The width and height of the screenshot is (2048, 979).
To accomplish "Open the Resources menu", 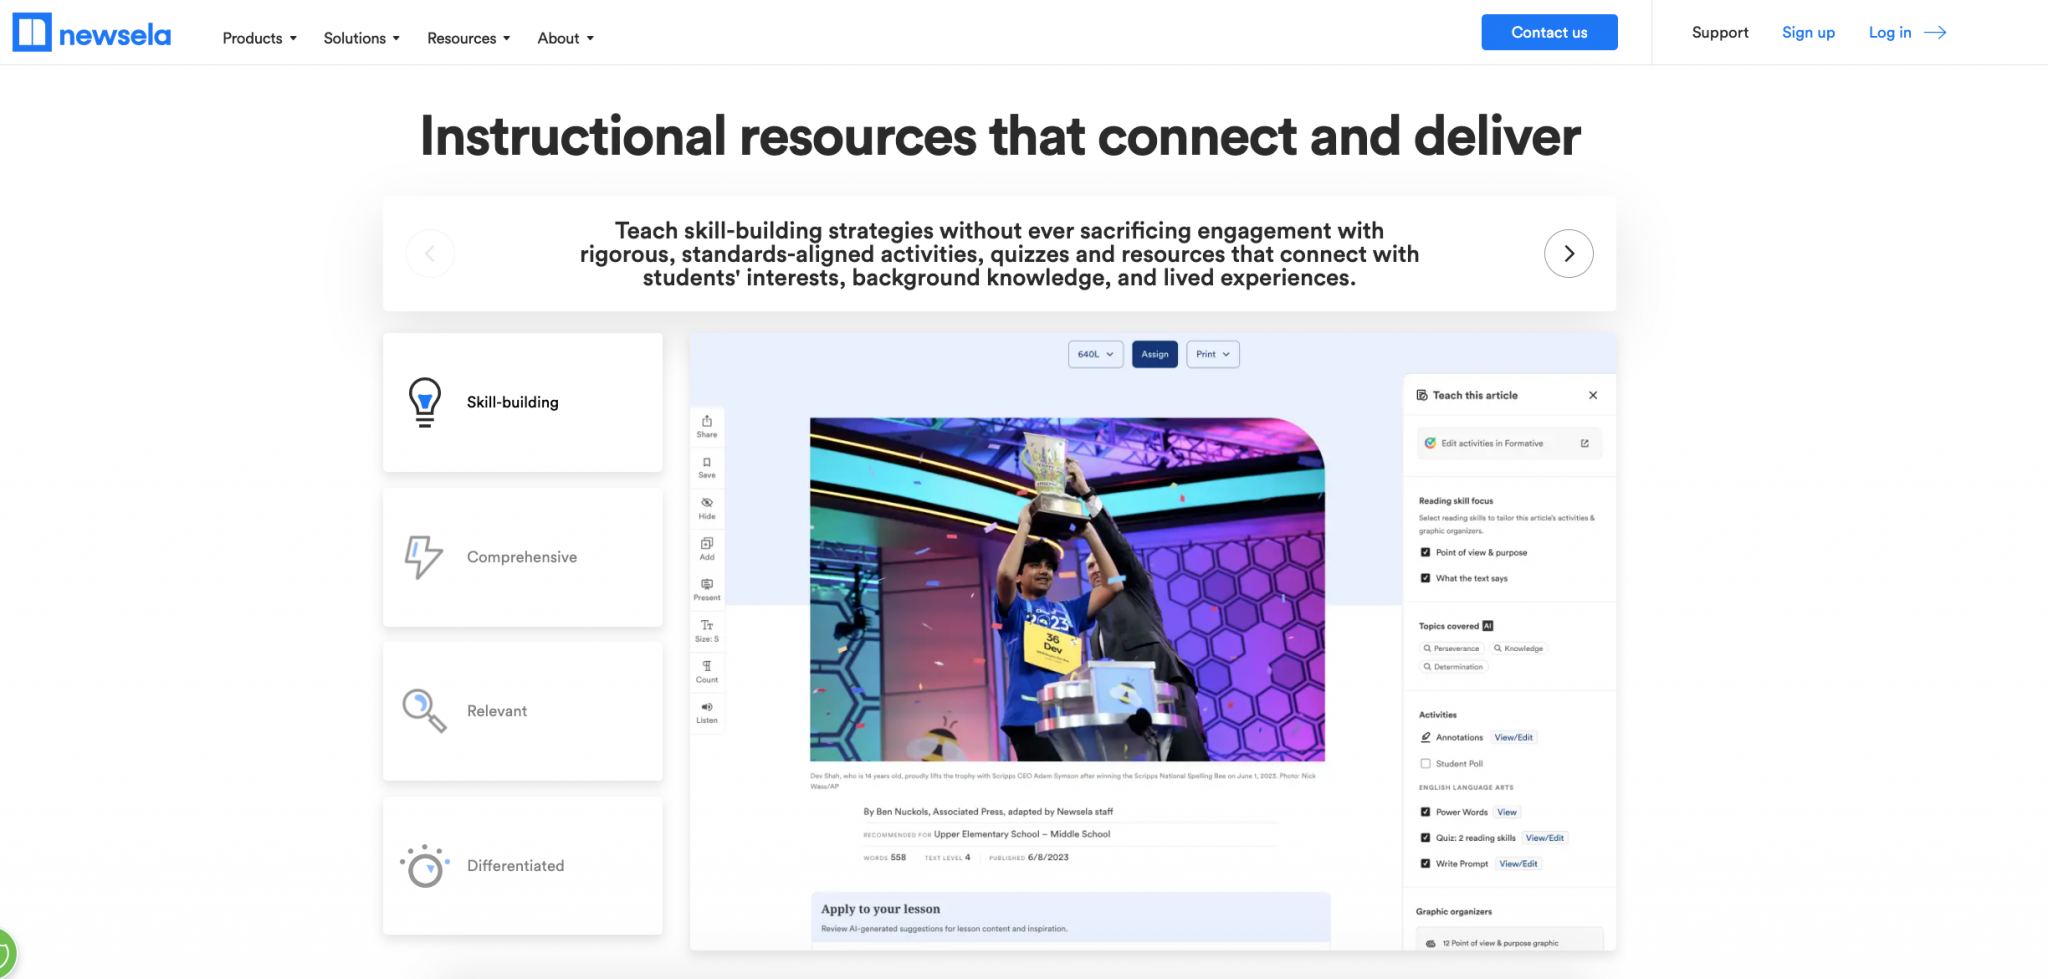I will pos(467,38).
